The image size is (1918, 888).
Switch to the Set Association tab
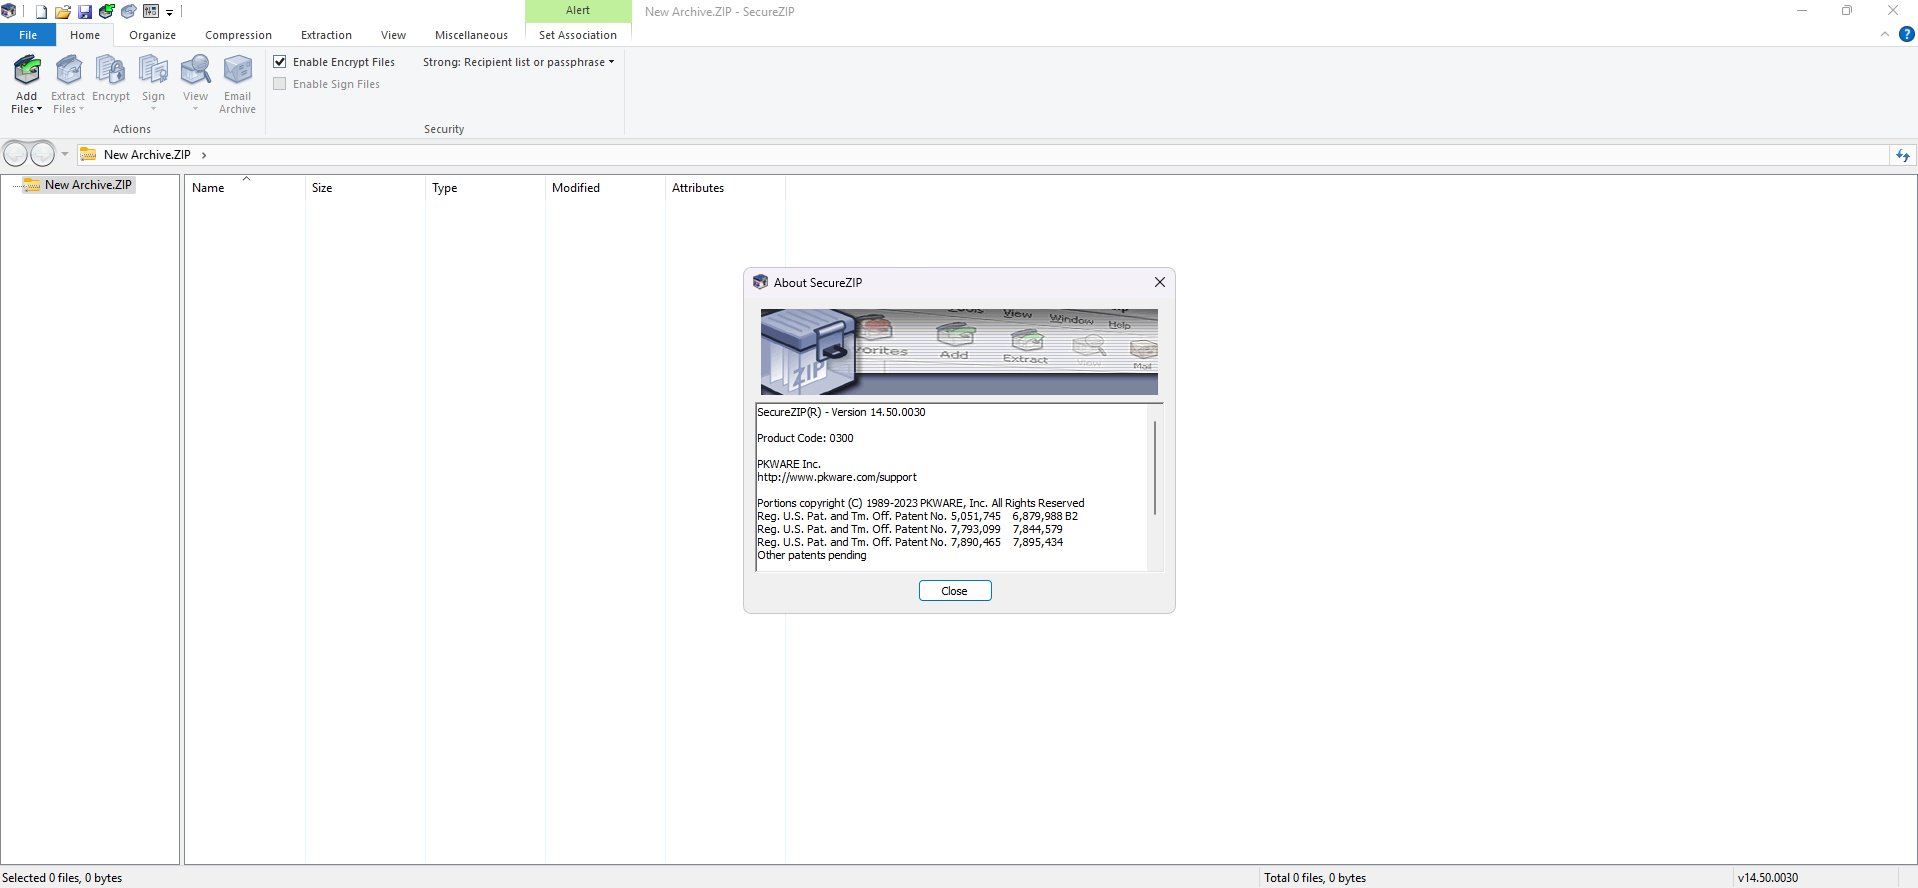577,35
